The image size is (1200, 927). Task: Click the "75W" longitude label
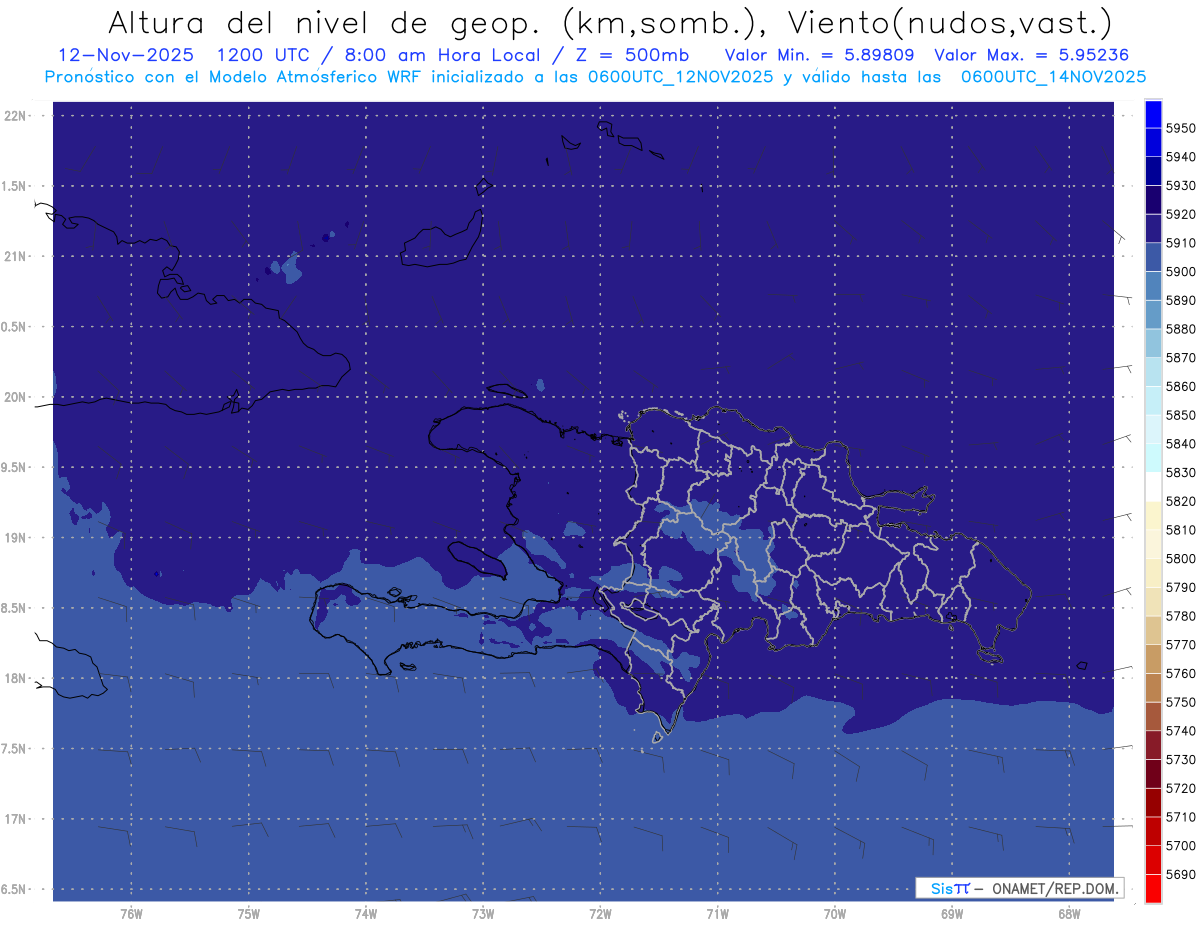(248, 914)
